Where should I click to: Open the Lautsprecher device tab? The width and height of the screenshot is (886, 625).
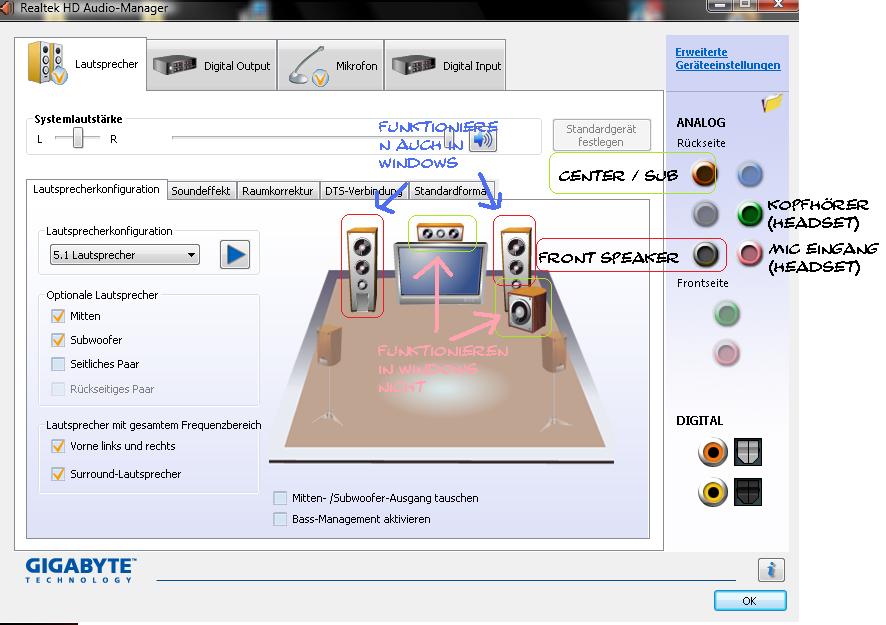pyautogui.click(x=81, y=64)
